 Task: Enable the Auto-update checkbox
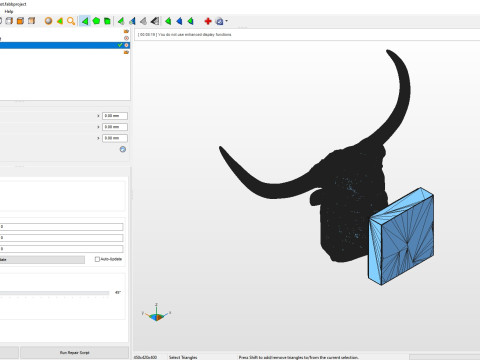click(97, 259)
